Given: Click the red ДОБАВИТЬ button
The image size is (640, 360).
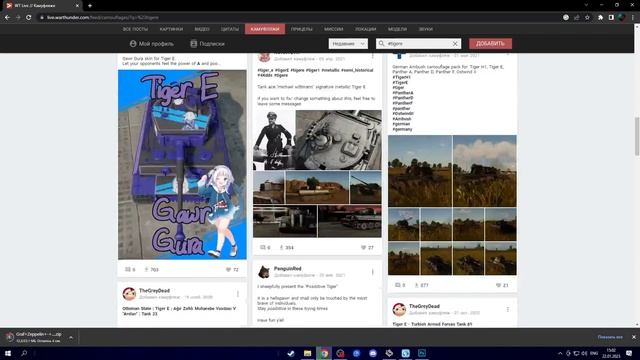Looking at the screenshot, I should point(490,44).
